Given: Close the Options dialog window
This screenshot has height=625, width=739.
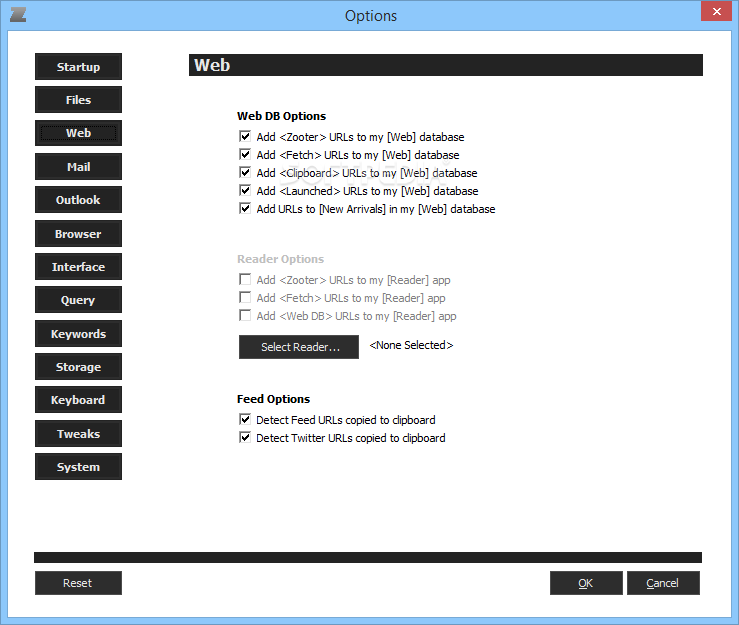Looking at the screenshot, I should 716,11.
